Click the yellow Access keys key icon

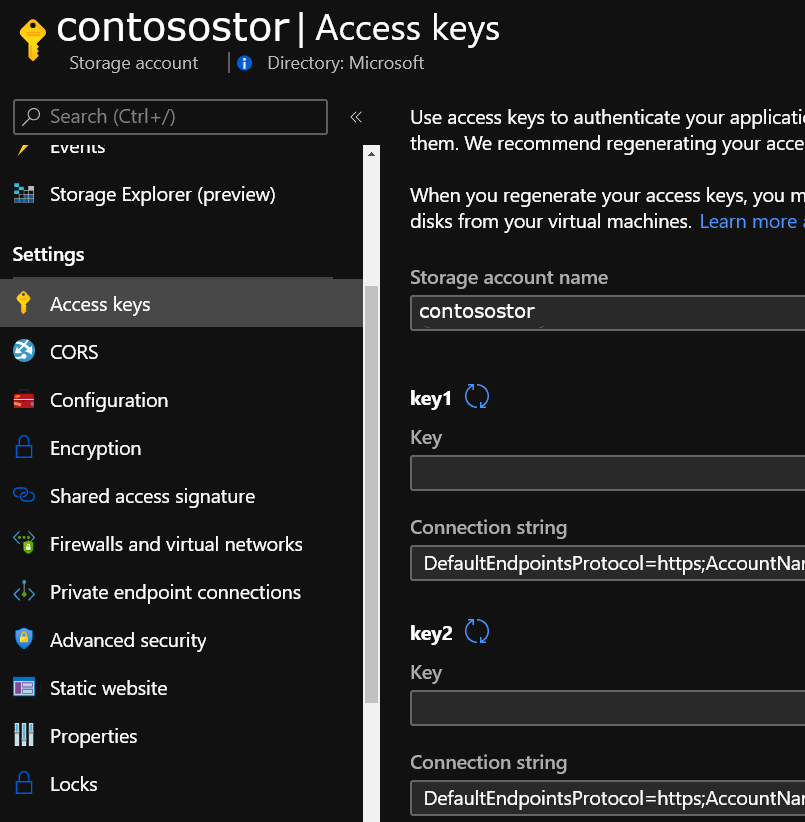pyautogui.click(x=26, y=303)
